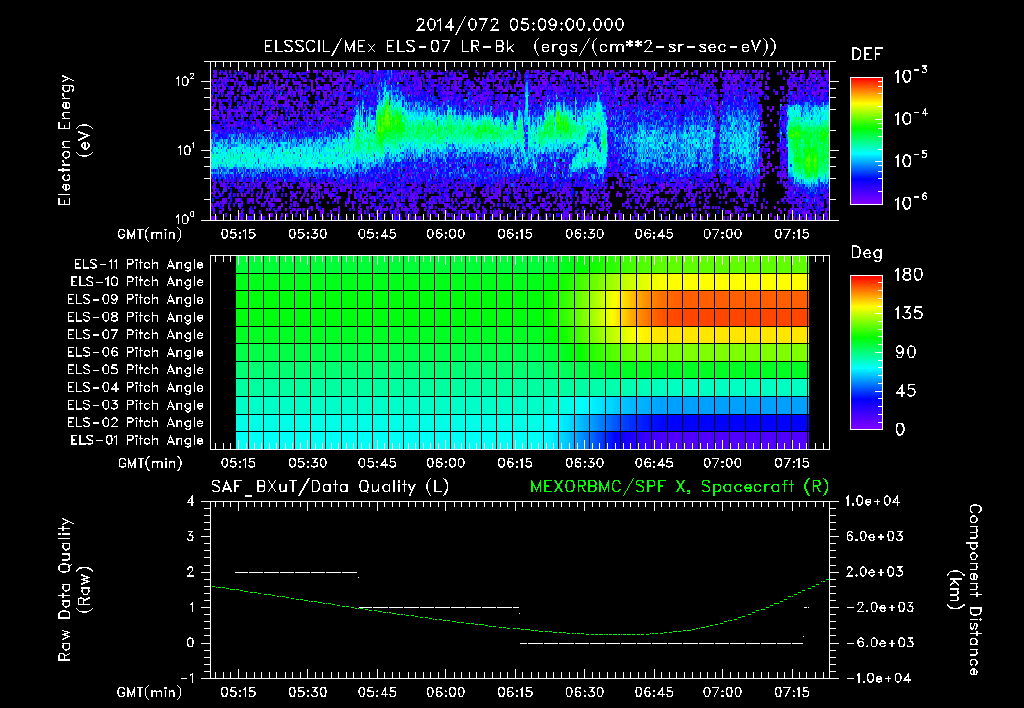Click the 45 value on the Deg scale
1024x708 pixels.
pyautogui.click(x=906, y=391)
